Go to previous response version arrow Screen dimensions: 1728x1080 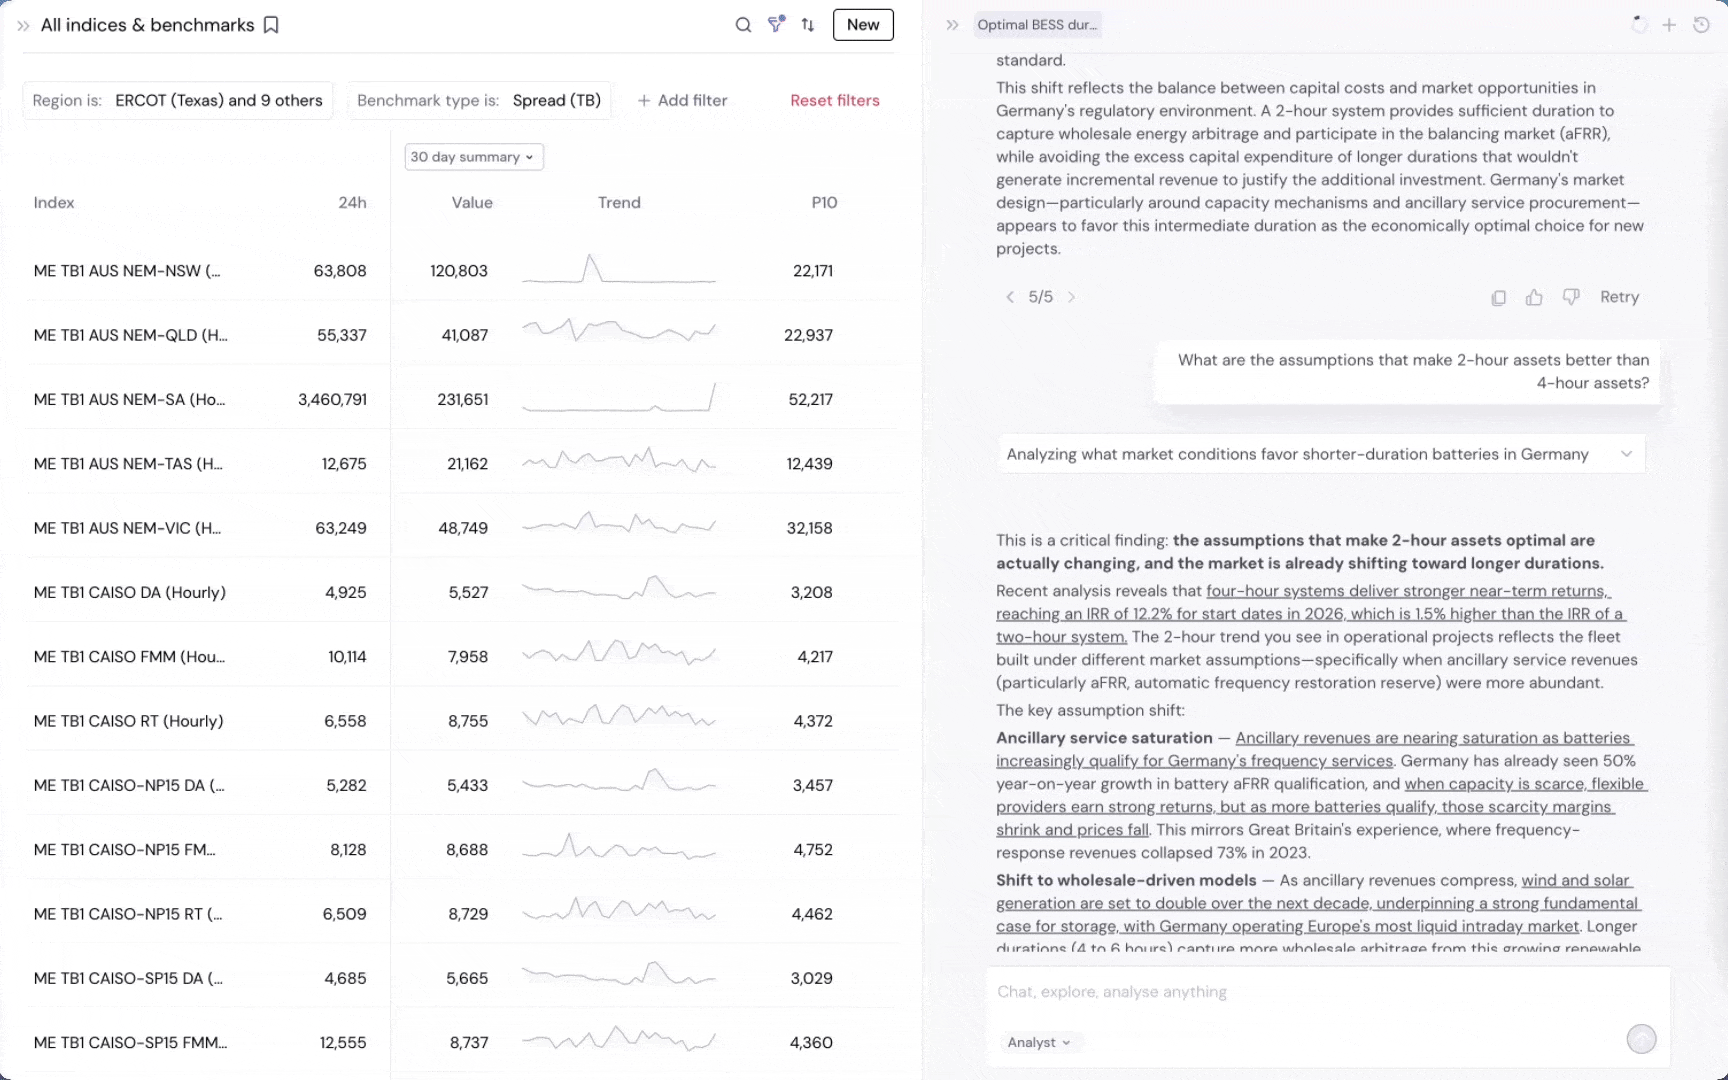pos(1010,297)
